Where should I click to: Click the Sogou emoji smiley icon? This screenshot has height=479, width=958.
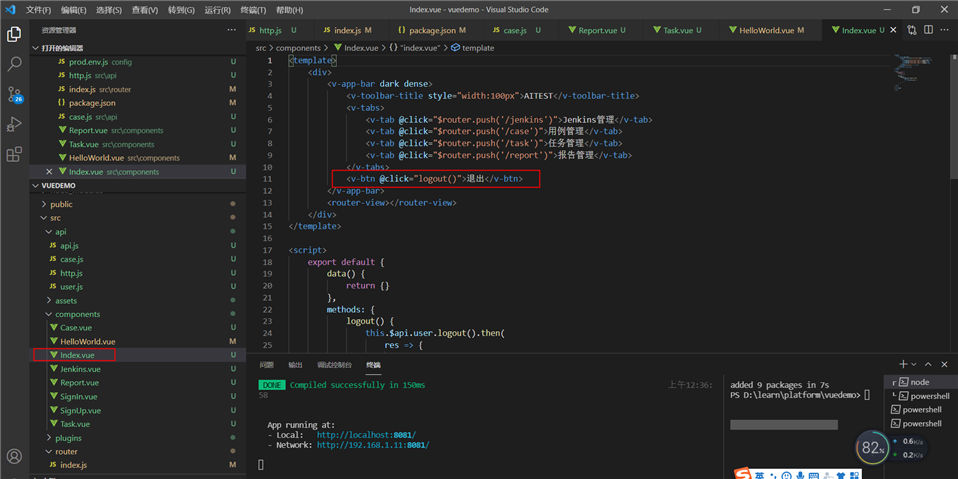pyautogui.click(x=784, y=475)
